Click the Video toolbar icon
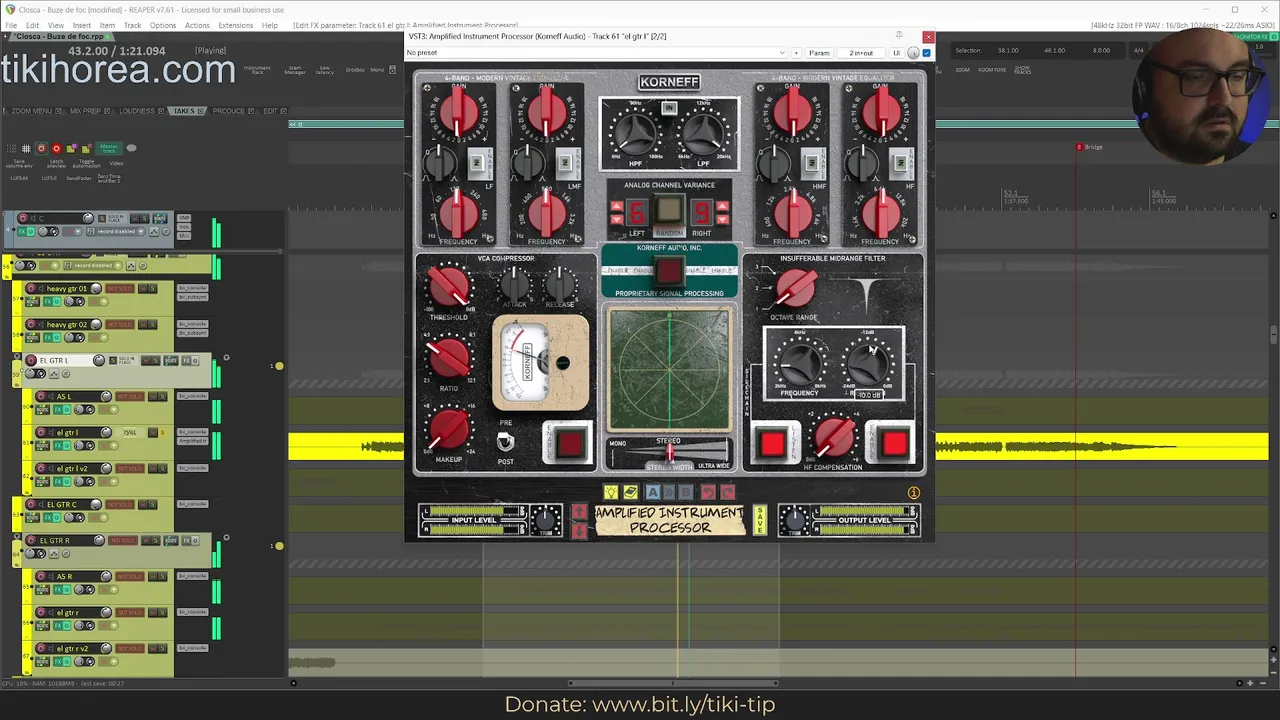Image resolution: width=1280 pixels, height=720 pixels. pyautogui.click(x=117, y=163)
